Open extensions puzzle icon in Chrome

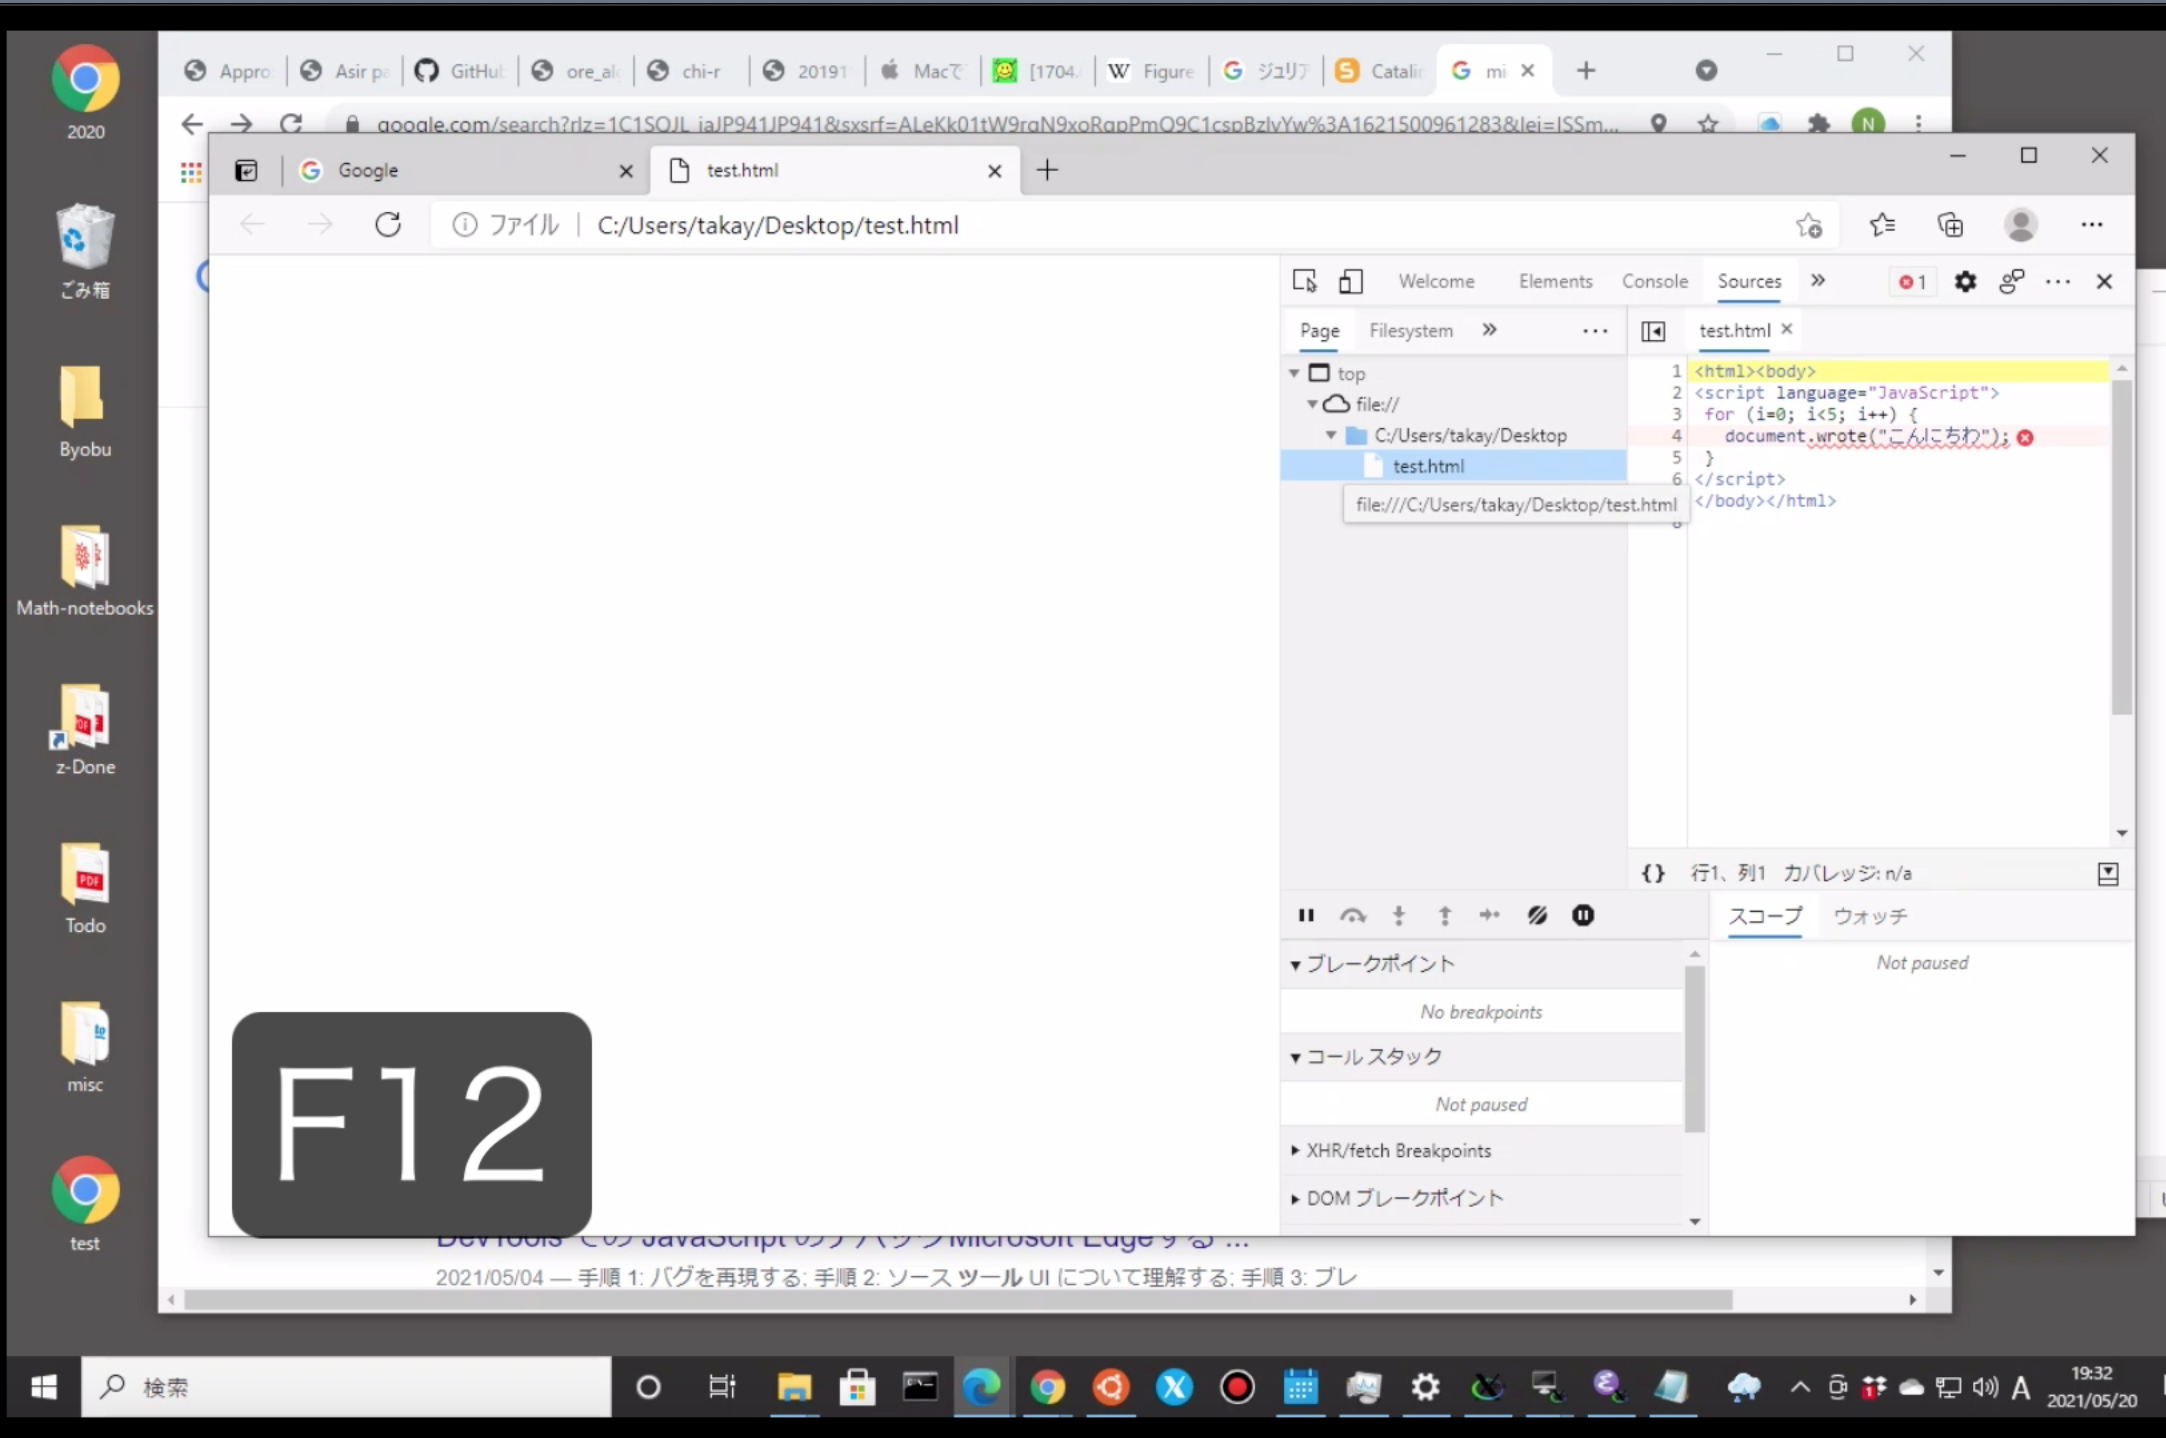pos(1819,124)
